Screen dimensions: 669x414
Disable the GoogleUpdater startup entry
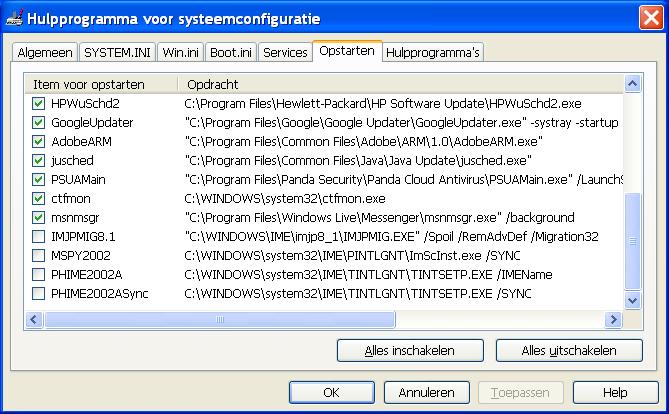coord(39,122)
